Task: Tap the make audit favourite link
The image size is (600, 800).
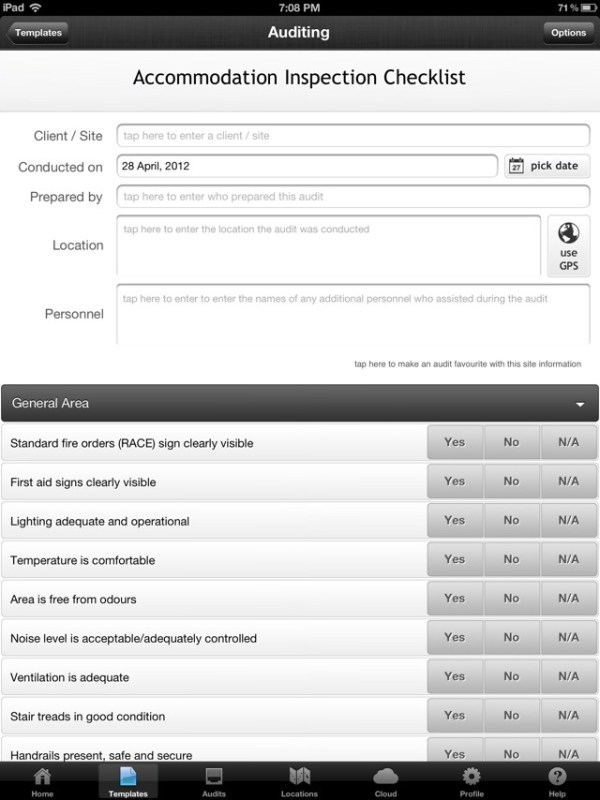Action: coord(467,364)
